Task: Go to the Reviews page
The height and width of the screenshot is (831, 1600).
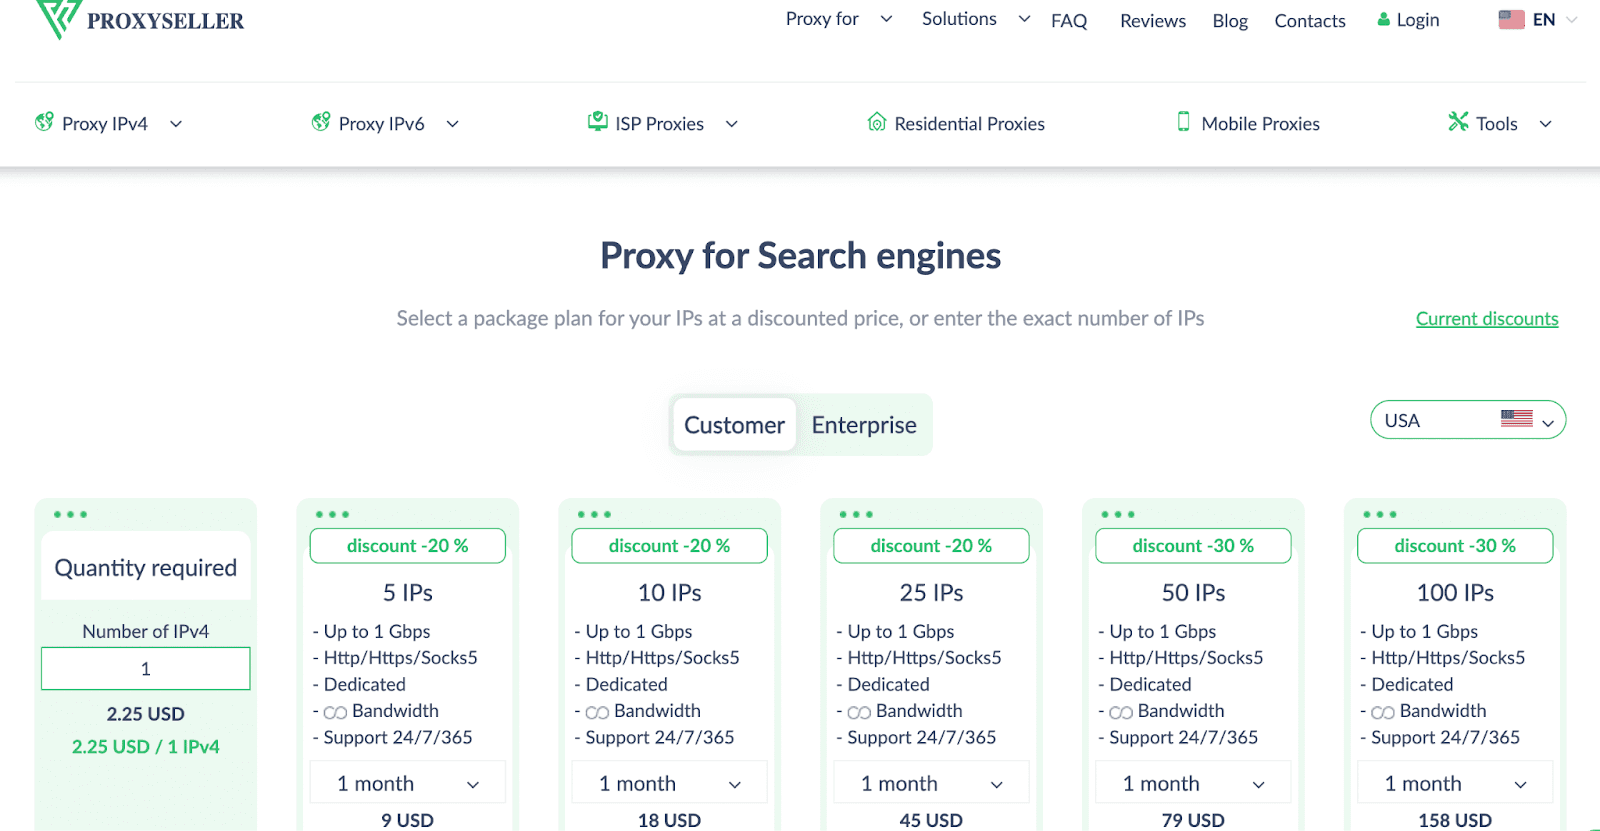Action: click(1153, 20)
